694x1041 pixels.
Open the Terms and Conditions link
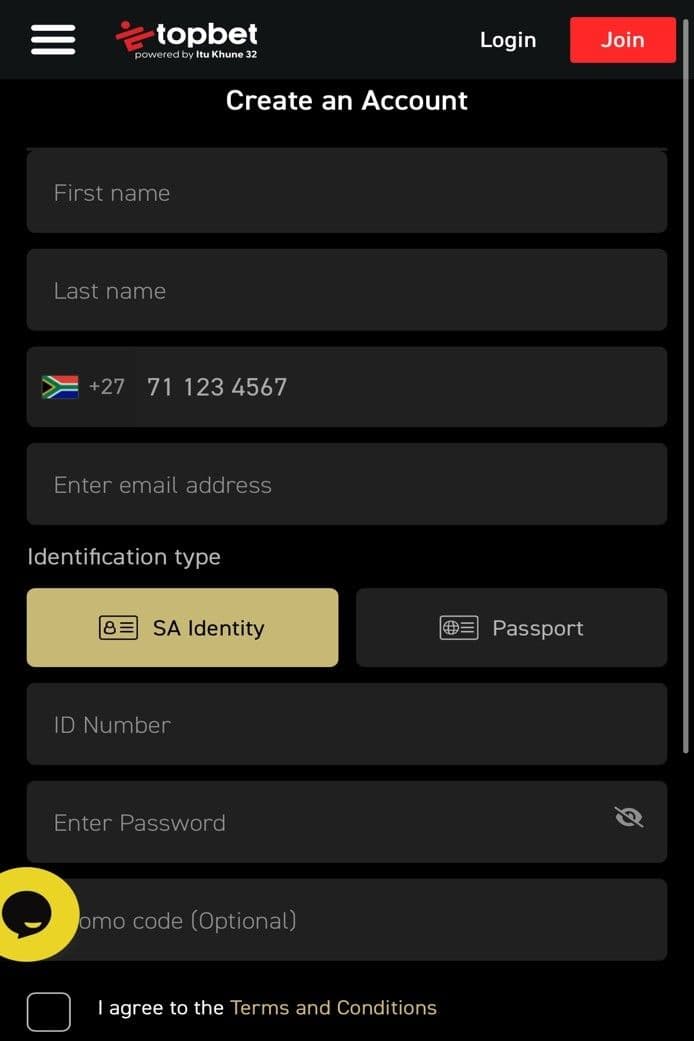[x=334, y=1009]
